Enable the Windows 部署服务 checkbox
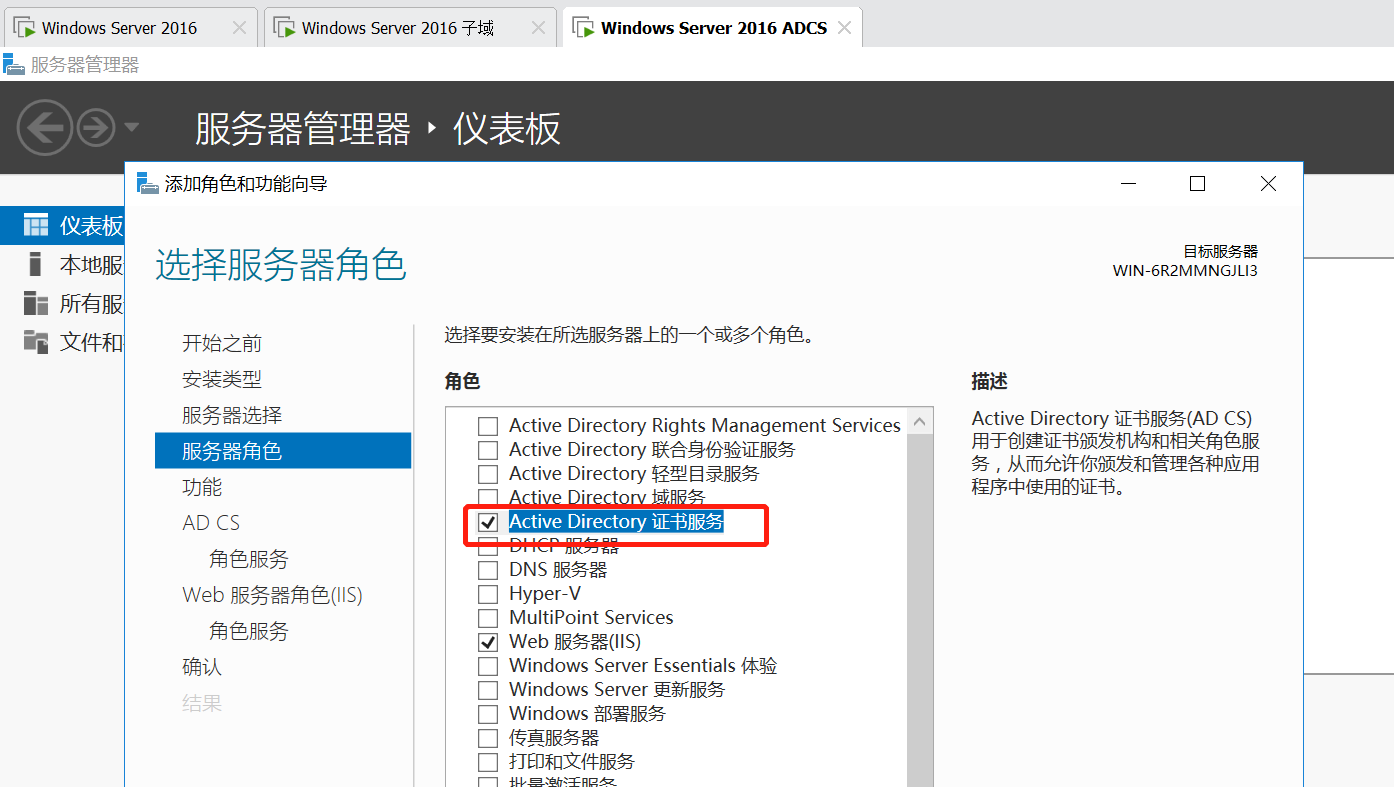This screenshot has height=787, width=1394. pos(488,714)
